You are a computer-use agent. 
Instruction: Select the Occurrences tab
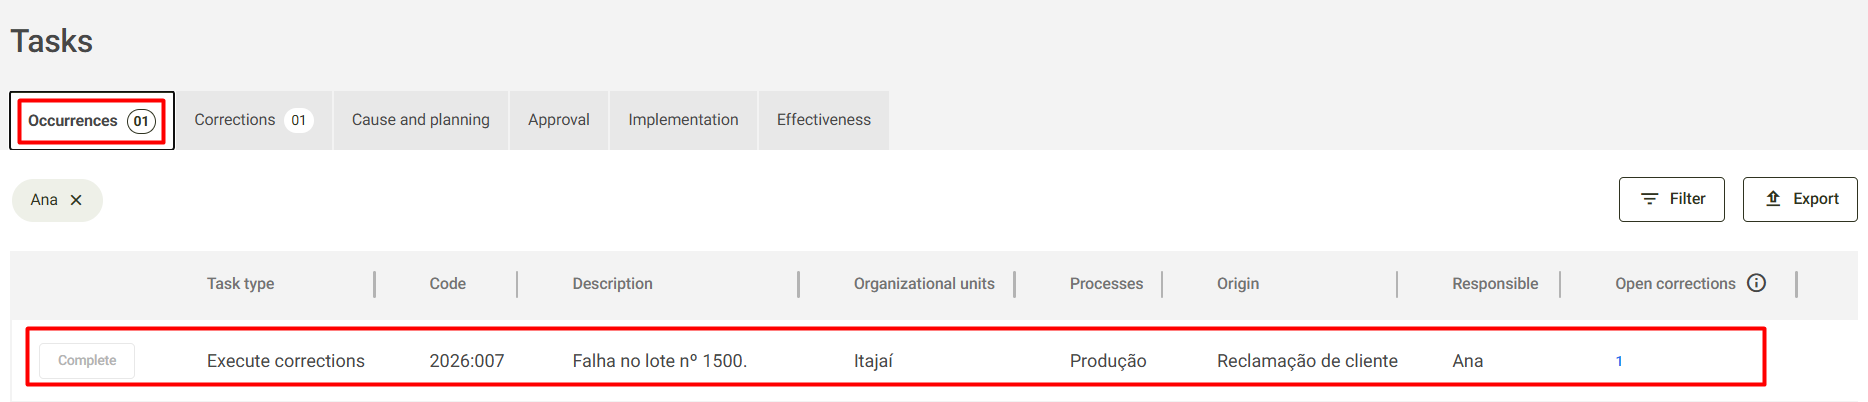(x=92, y=121)
